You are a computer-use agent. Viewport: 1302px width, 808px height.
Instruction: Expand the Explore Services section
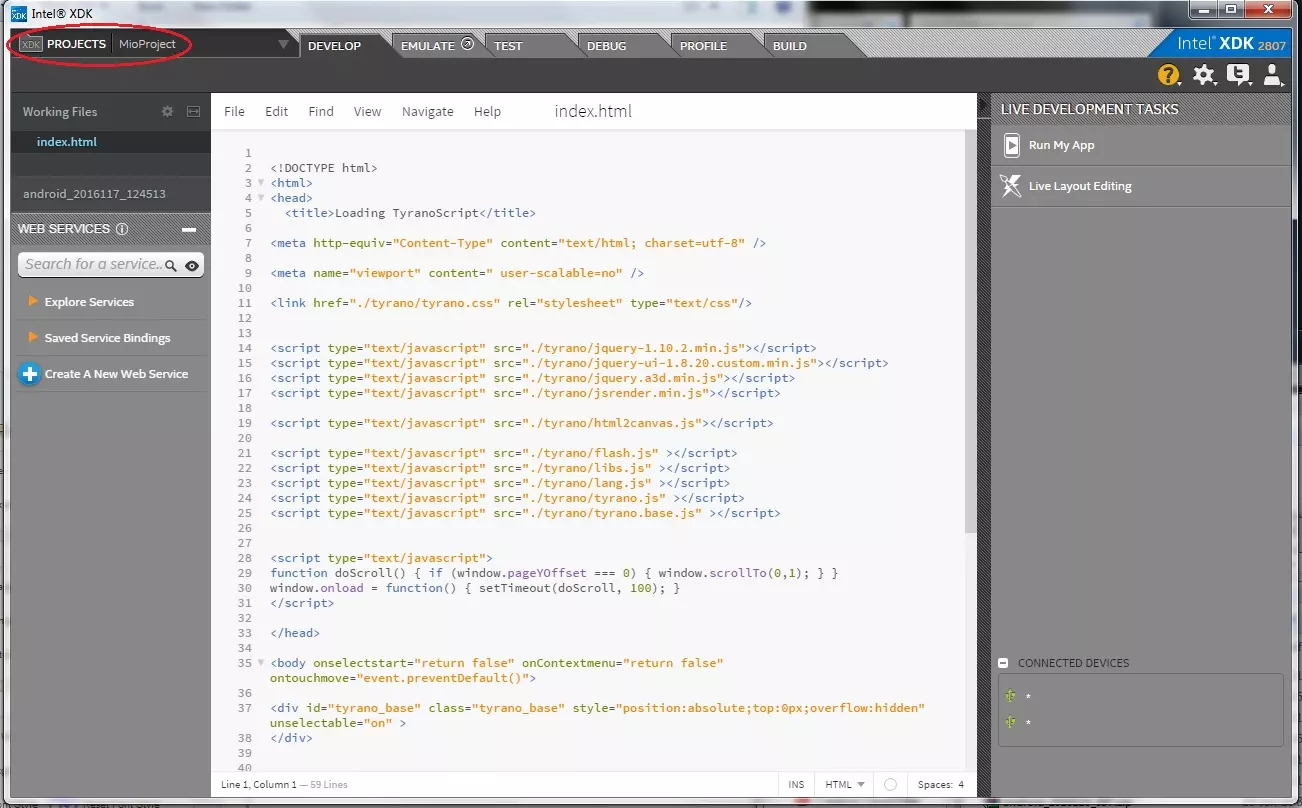[89, 302]
